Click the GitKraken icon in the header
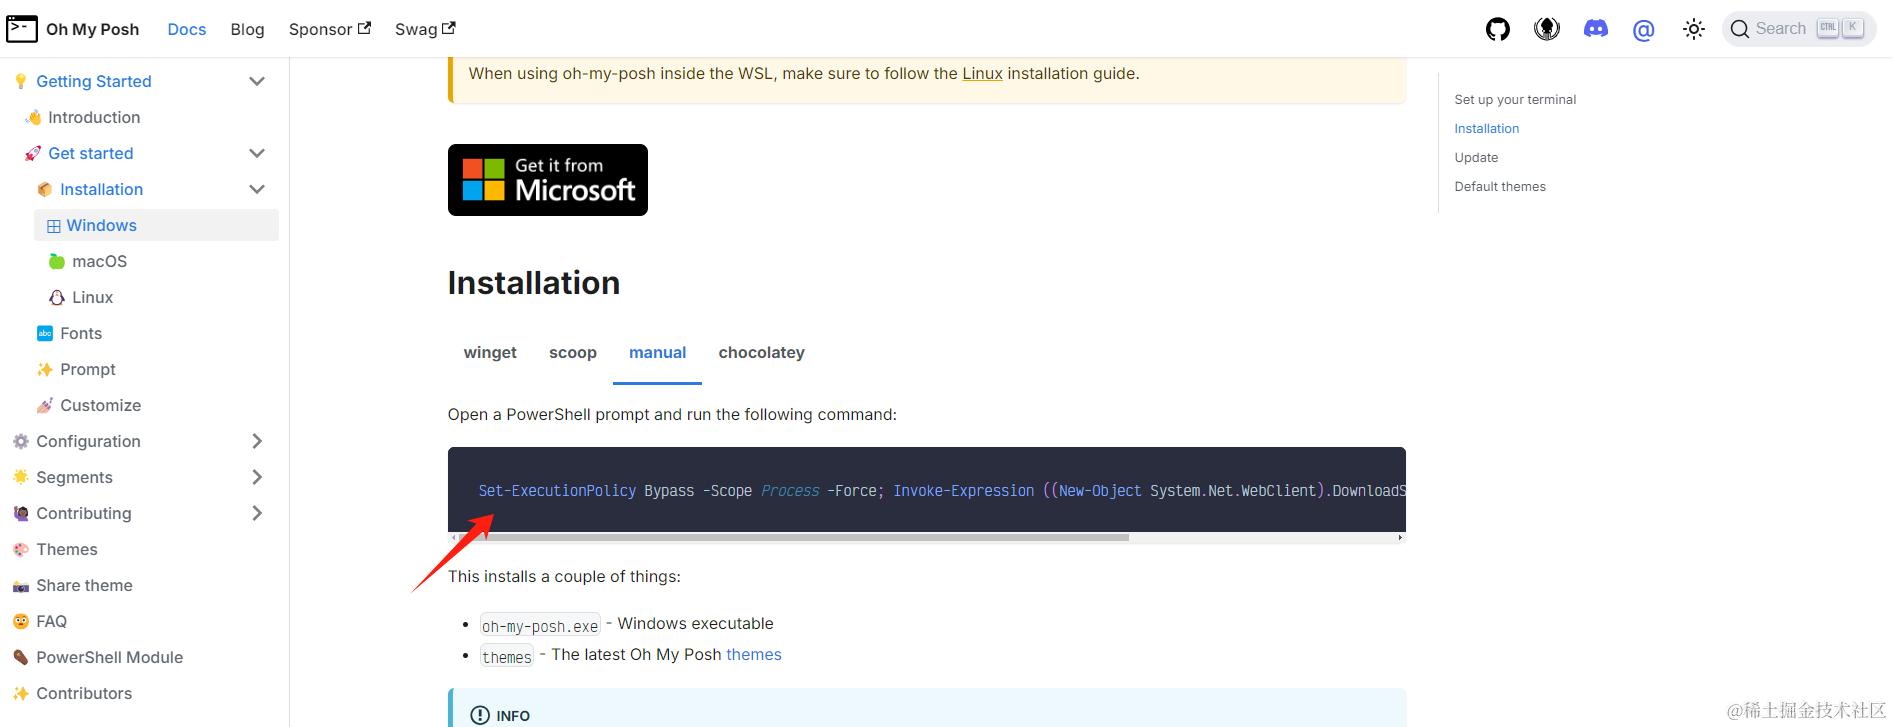The image size is (1893, 727). tap(1547, 29)
